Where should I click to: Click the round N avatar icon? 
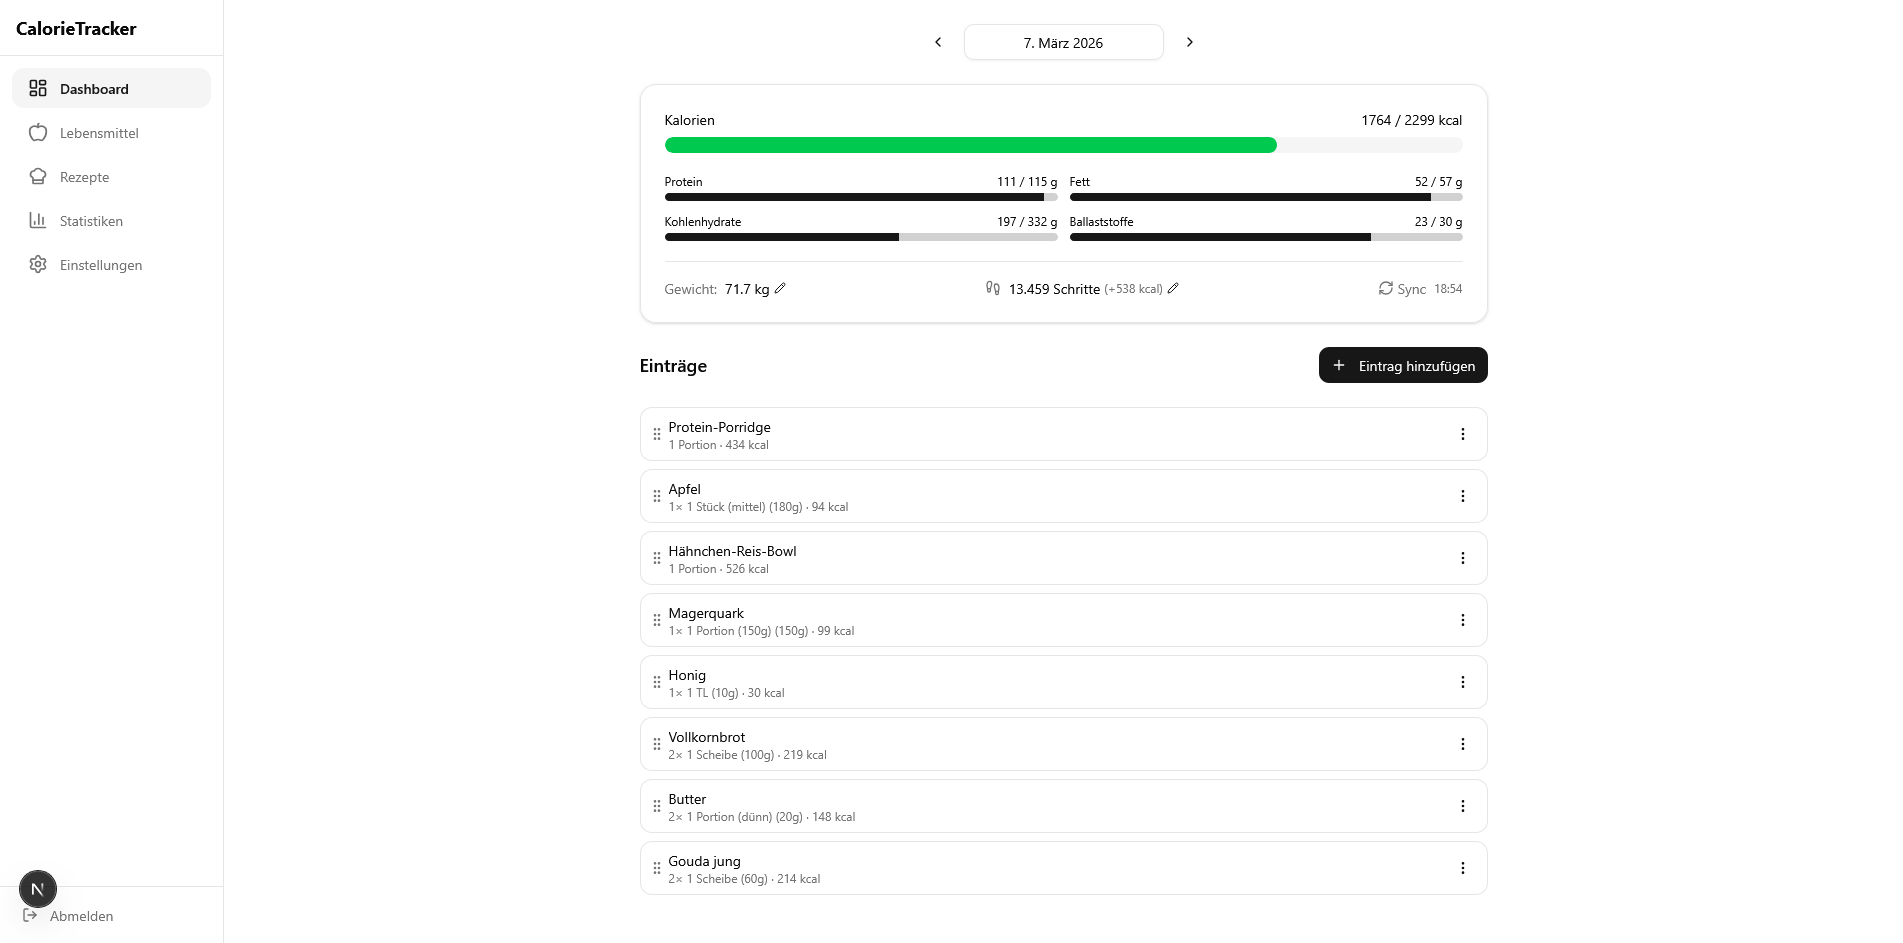click(x=38, y=889)
